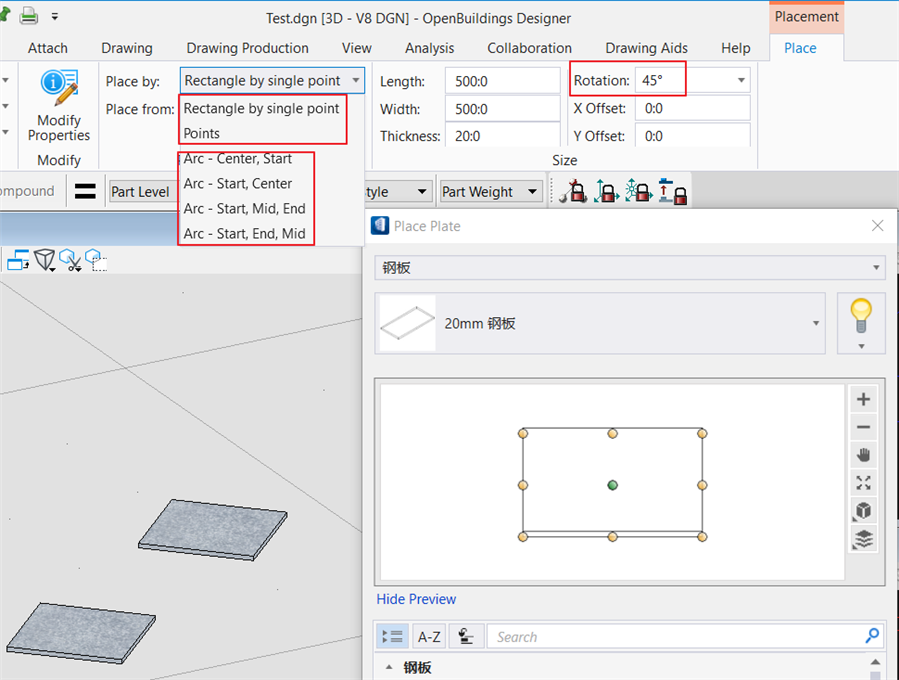Click the layers icon in preview toolbar
This screenshot has height=680, width=899.
[x=863, y=538]
